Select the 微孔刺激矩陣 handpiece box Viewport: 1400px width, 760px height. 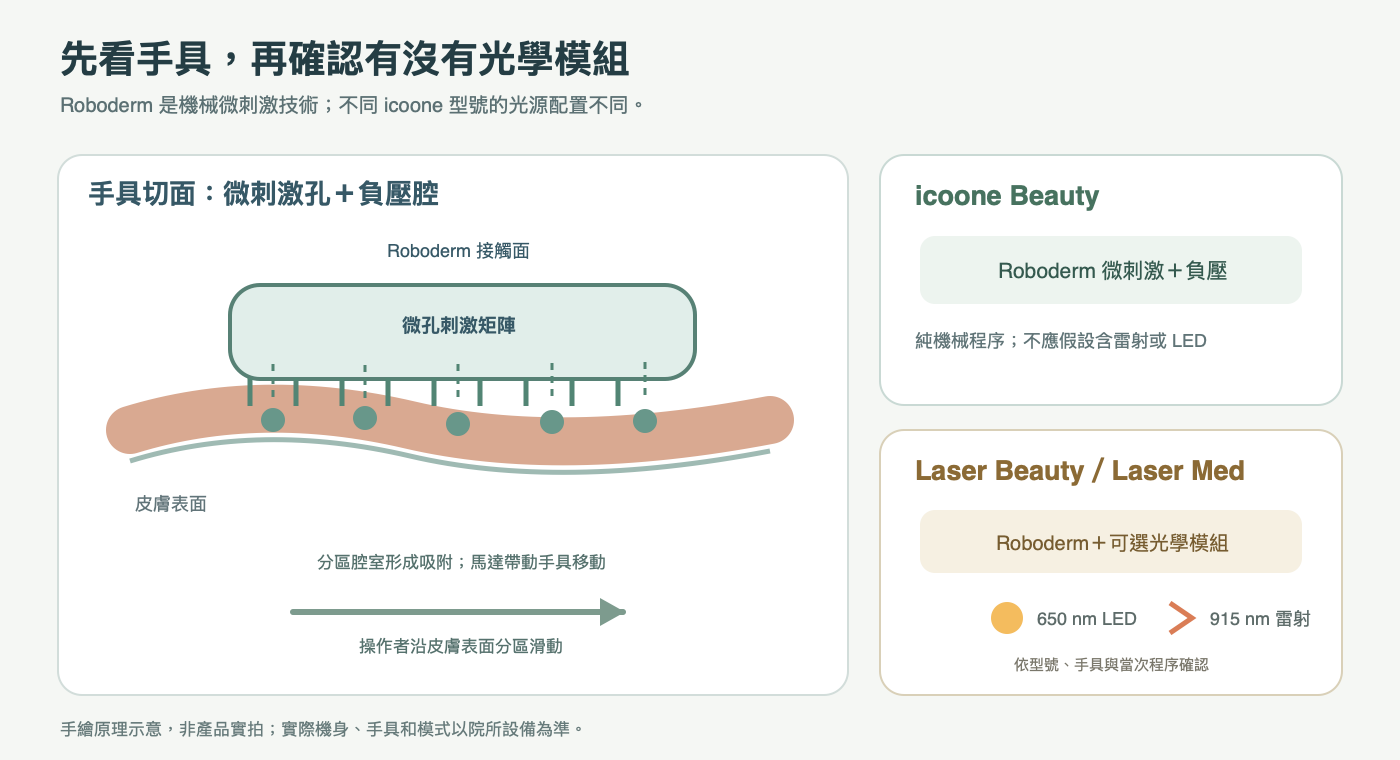462,332
